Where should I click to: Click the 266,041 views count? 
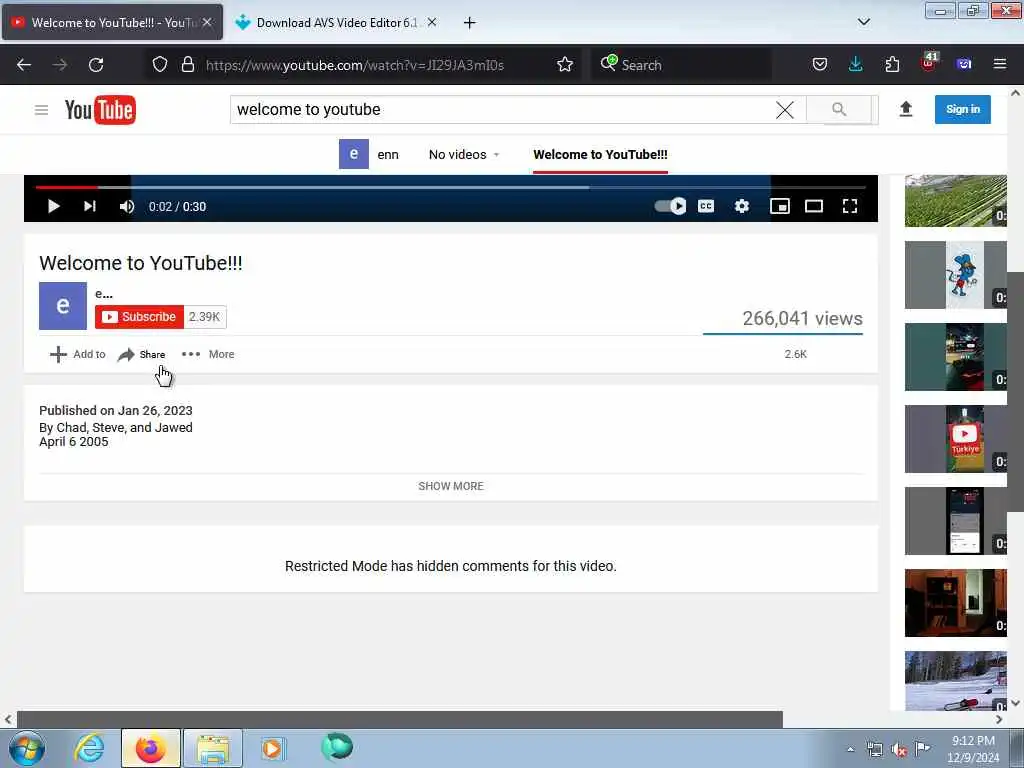[803, 318]
